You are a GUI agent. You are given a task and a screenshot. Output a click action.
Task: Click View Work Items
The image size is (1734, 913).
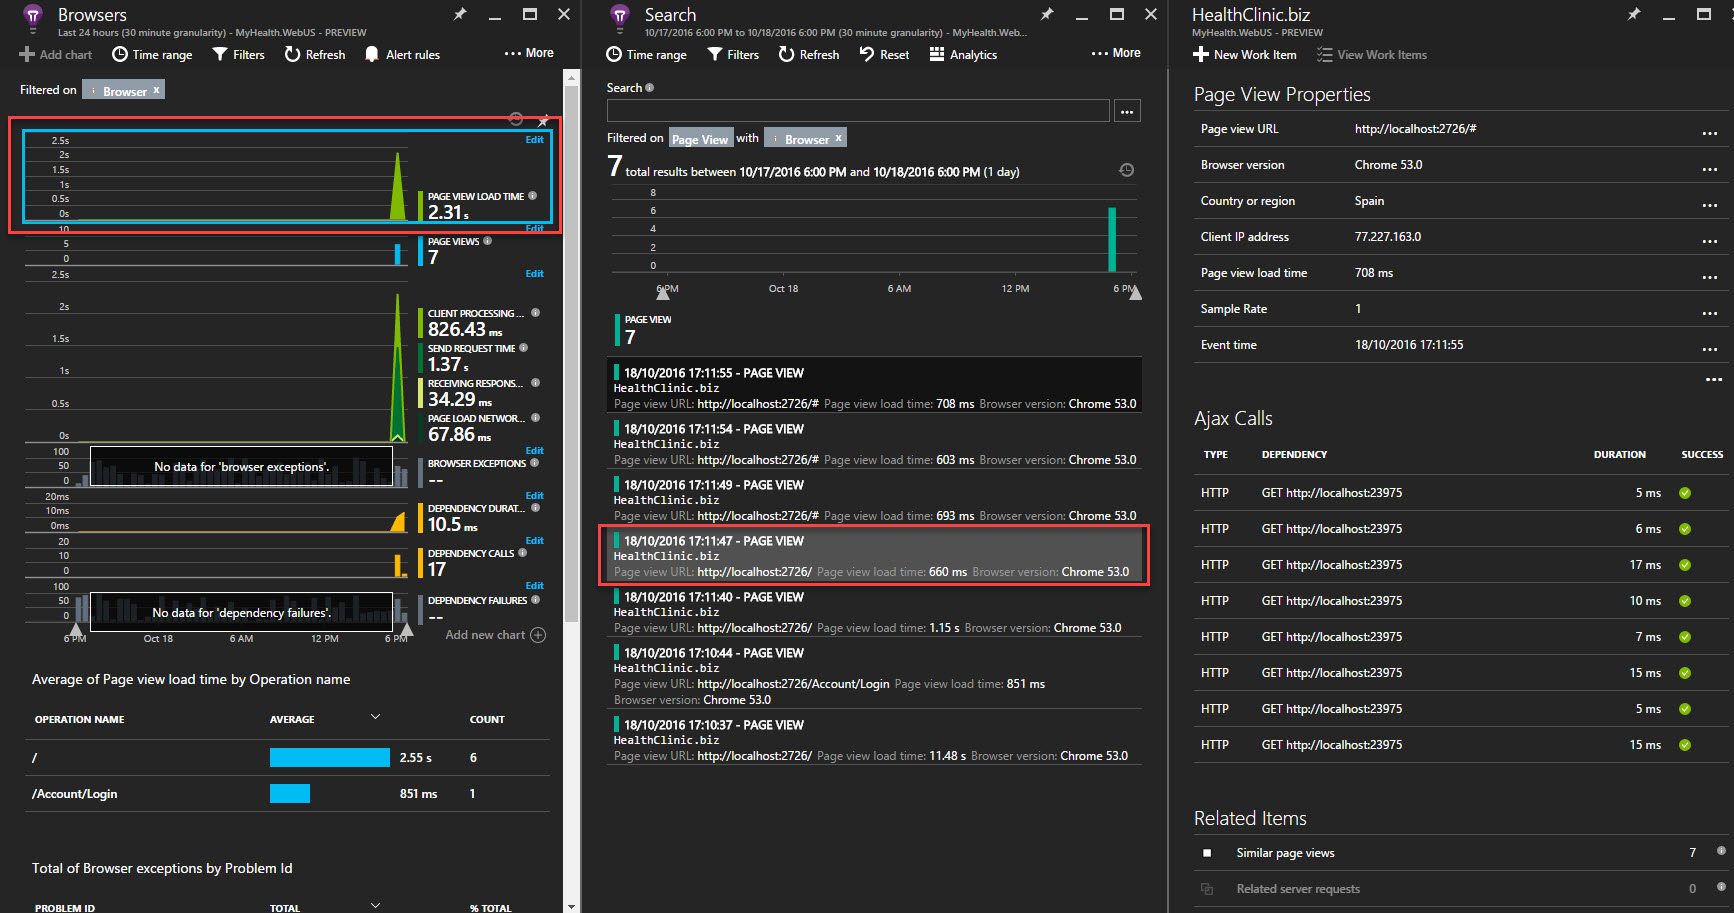pyautogui.click(x=1372, y=55)
